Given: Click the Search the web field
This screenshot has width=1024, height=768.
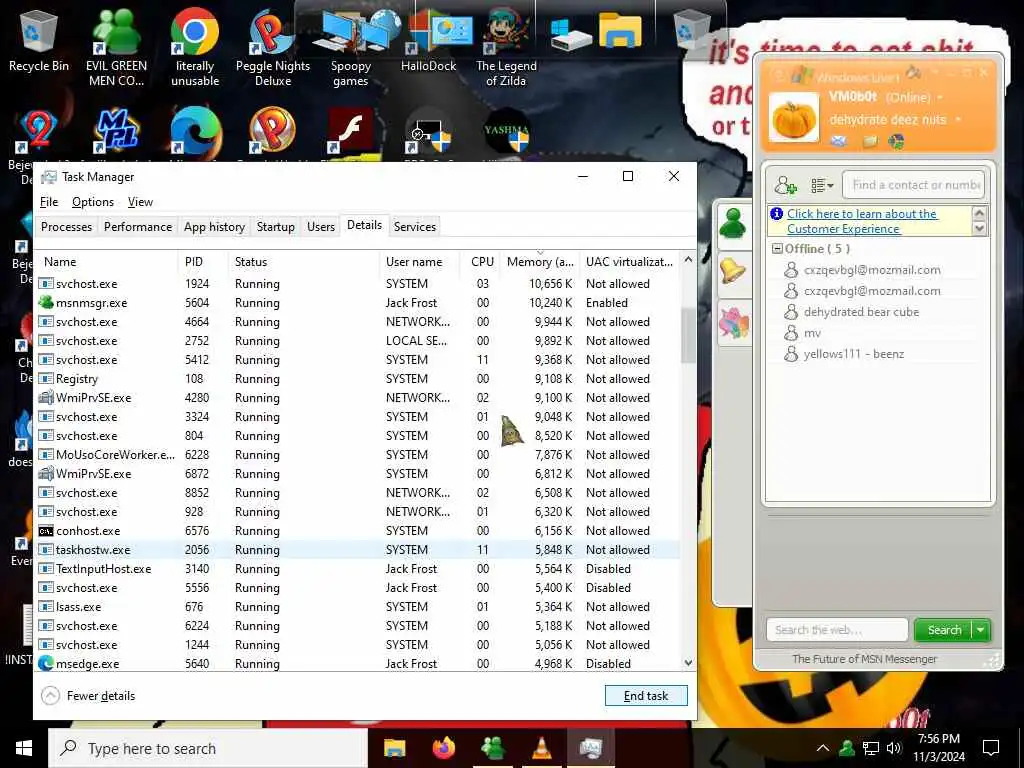Looking at the screenshot, I should pos(837,630).
